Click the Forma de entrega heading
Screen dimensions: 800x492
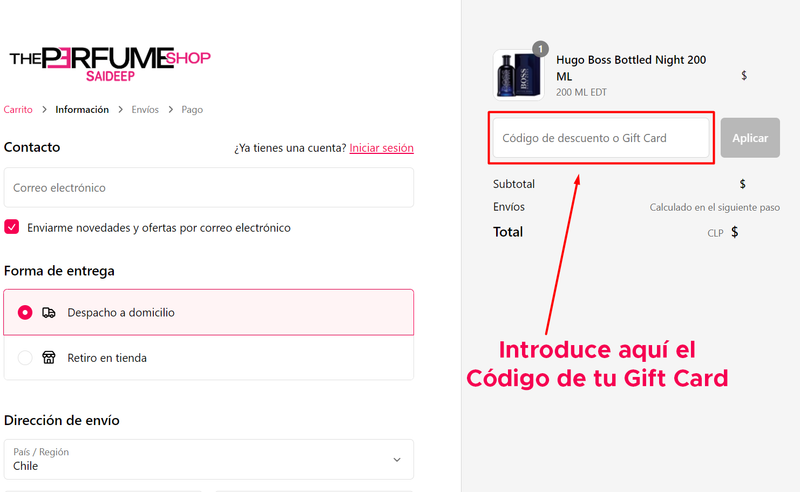59,270
